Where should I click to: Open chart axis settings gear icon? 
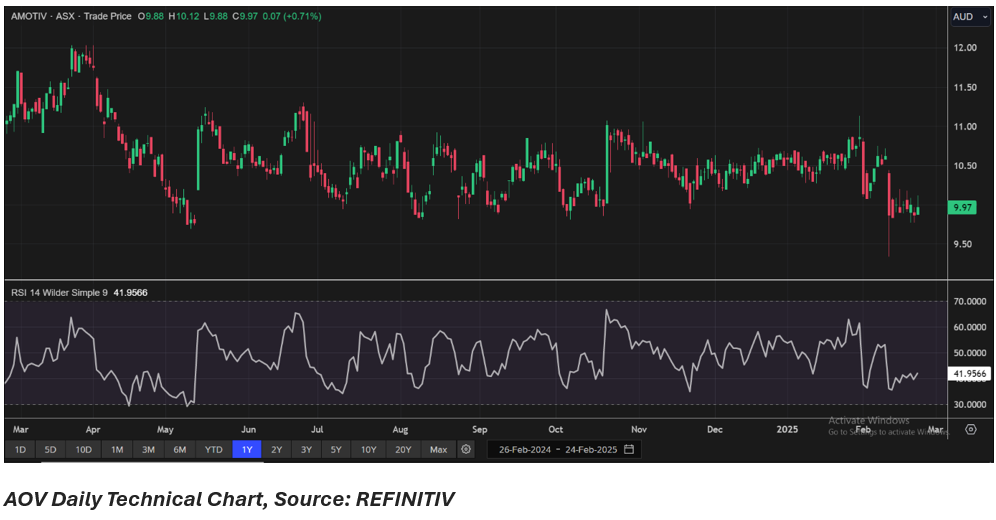[971, 429]
